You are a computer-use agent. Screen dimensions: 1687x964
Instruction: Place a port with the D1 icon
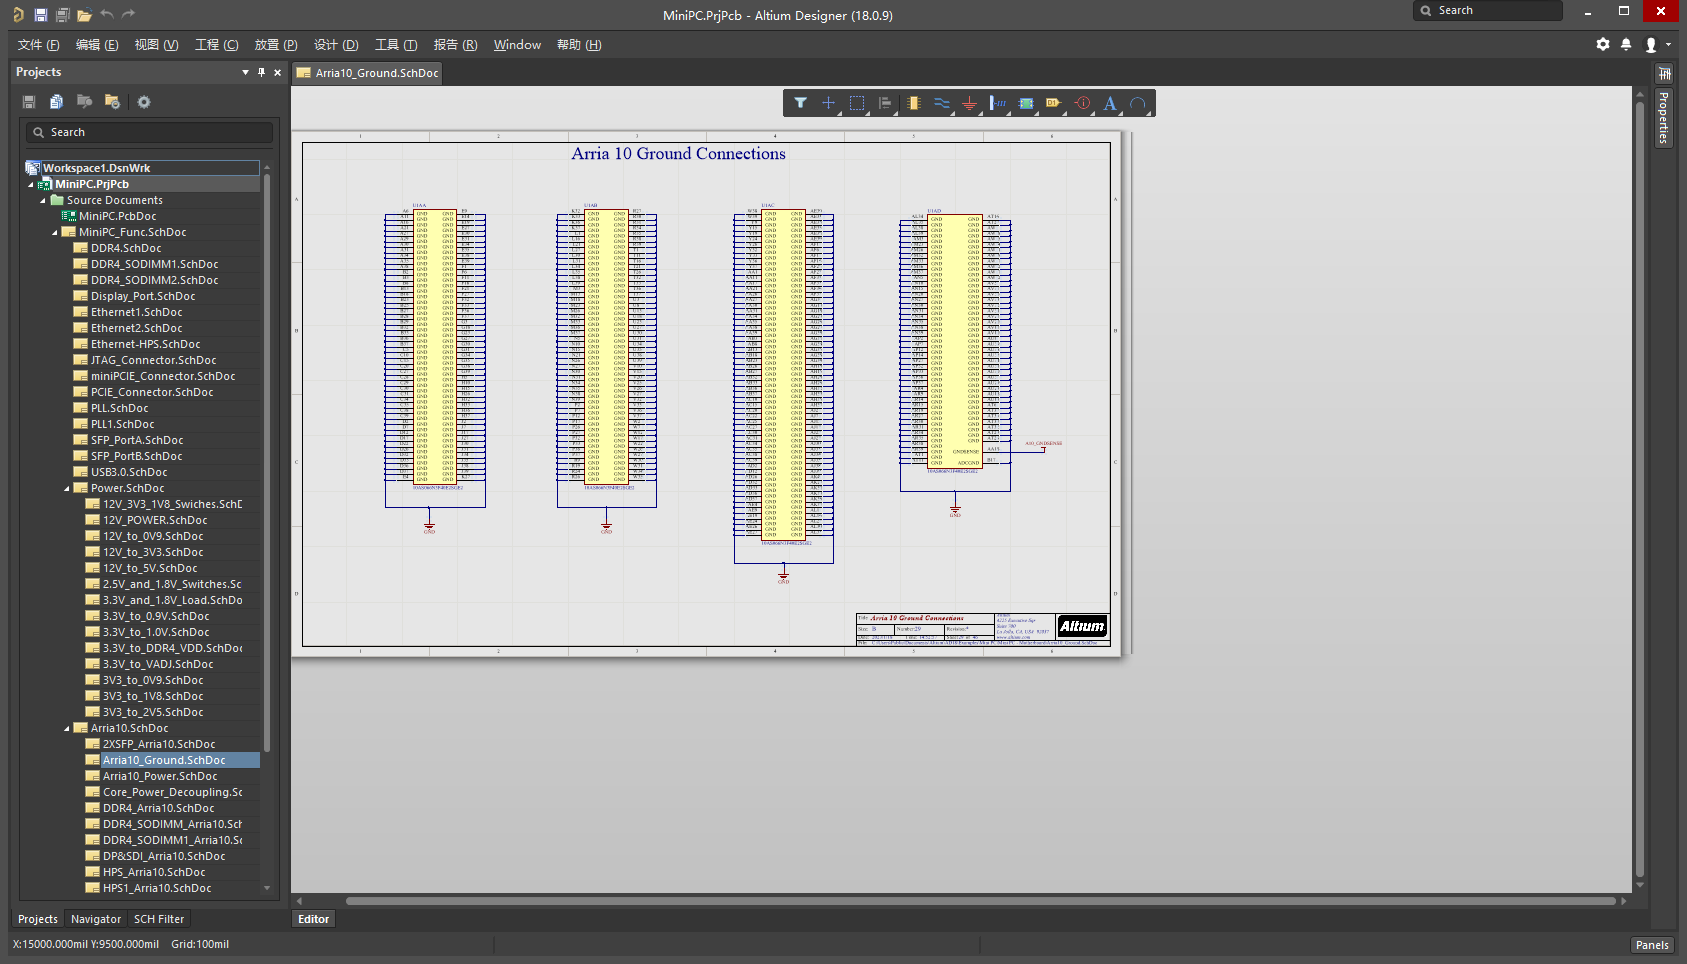click(x=1053, y=103)
